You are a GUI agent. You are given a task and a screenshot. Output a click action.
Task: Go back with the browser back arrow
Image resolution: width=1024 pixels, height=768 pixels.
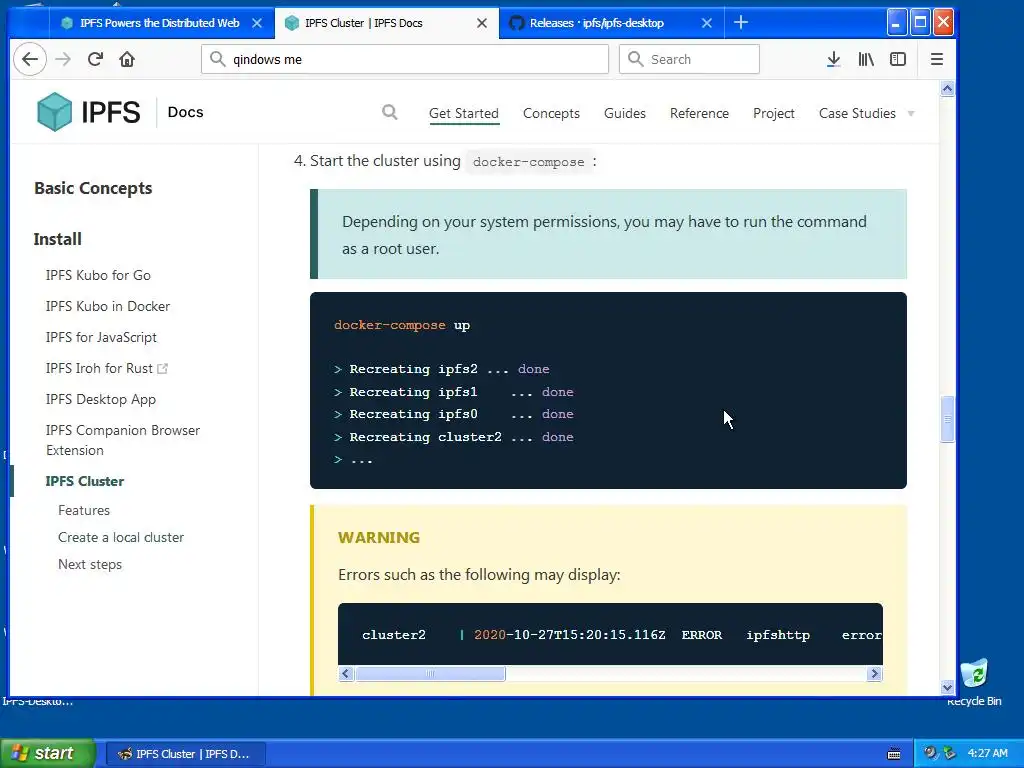pyautogui.click(x=30, y=59)
